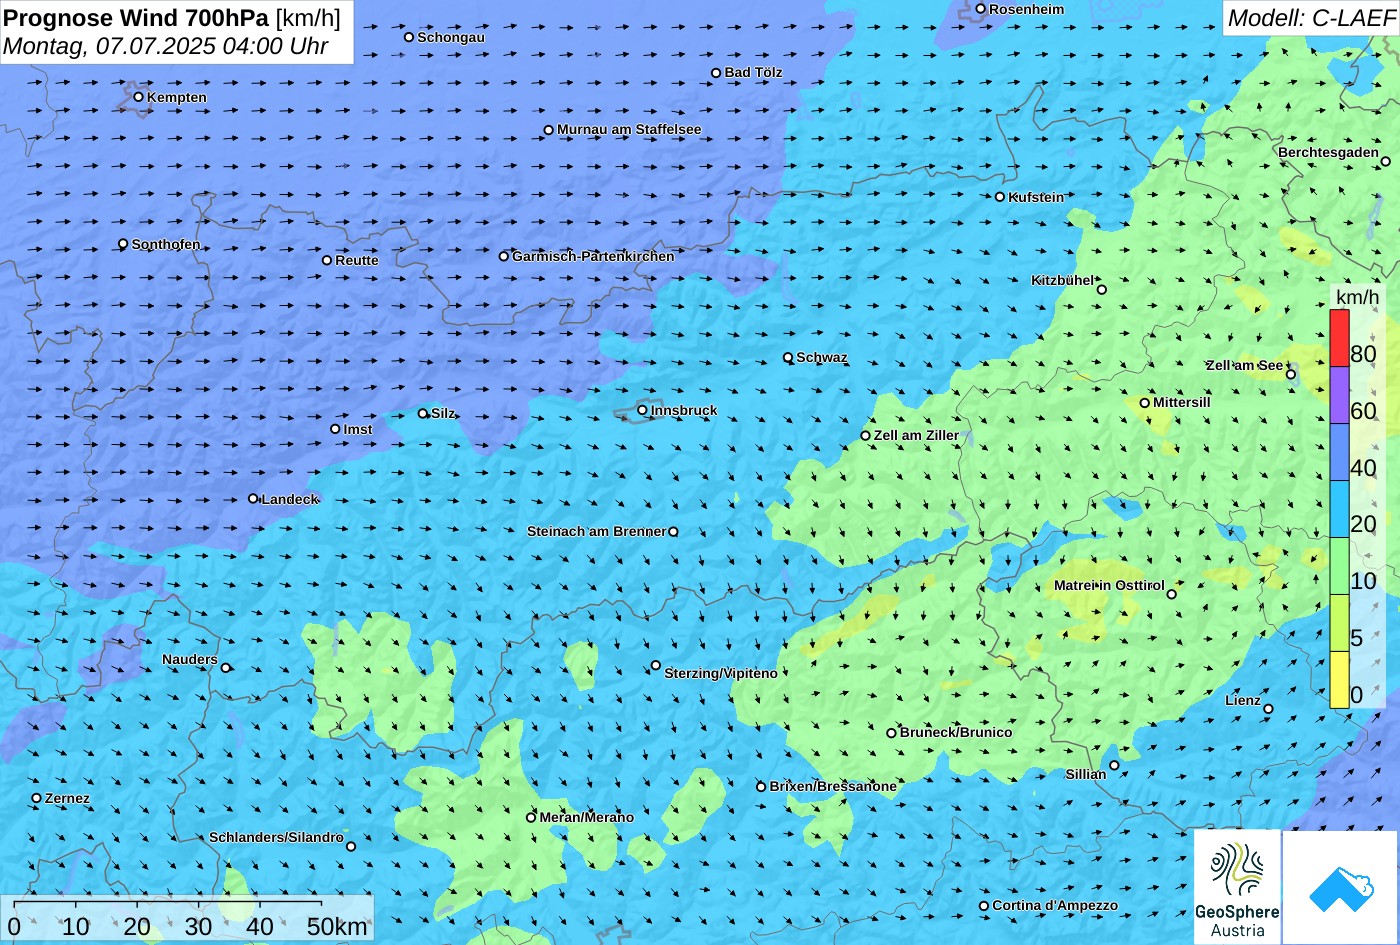Click the Innsbruck city marker
The height and width of the screenshot is (945, 1400).
[x=642, y=410]
